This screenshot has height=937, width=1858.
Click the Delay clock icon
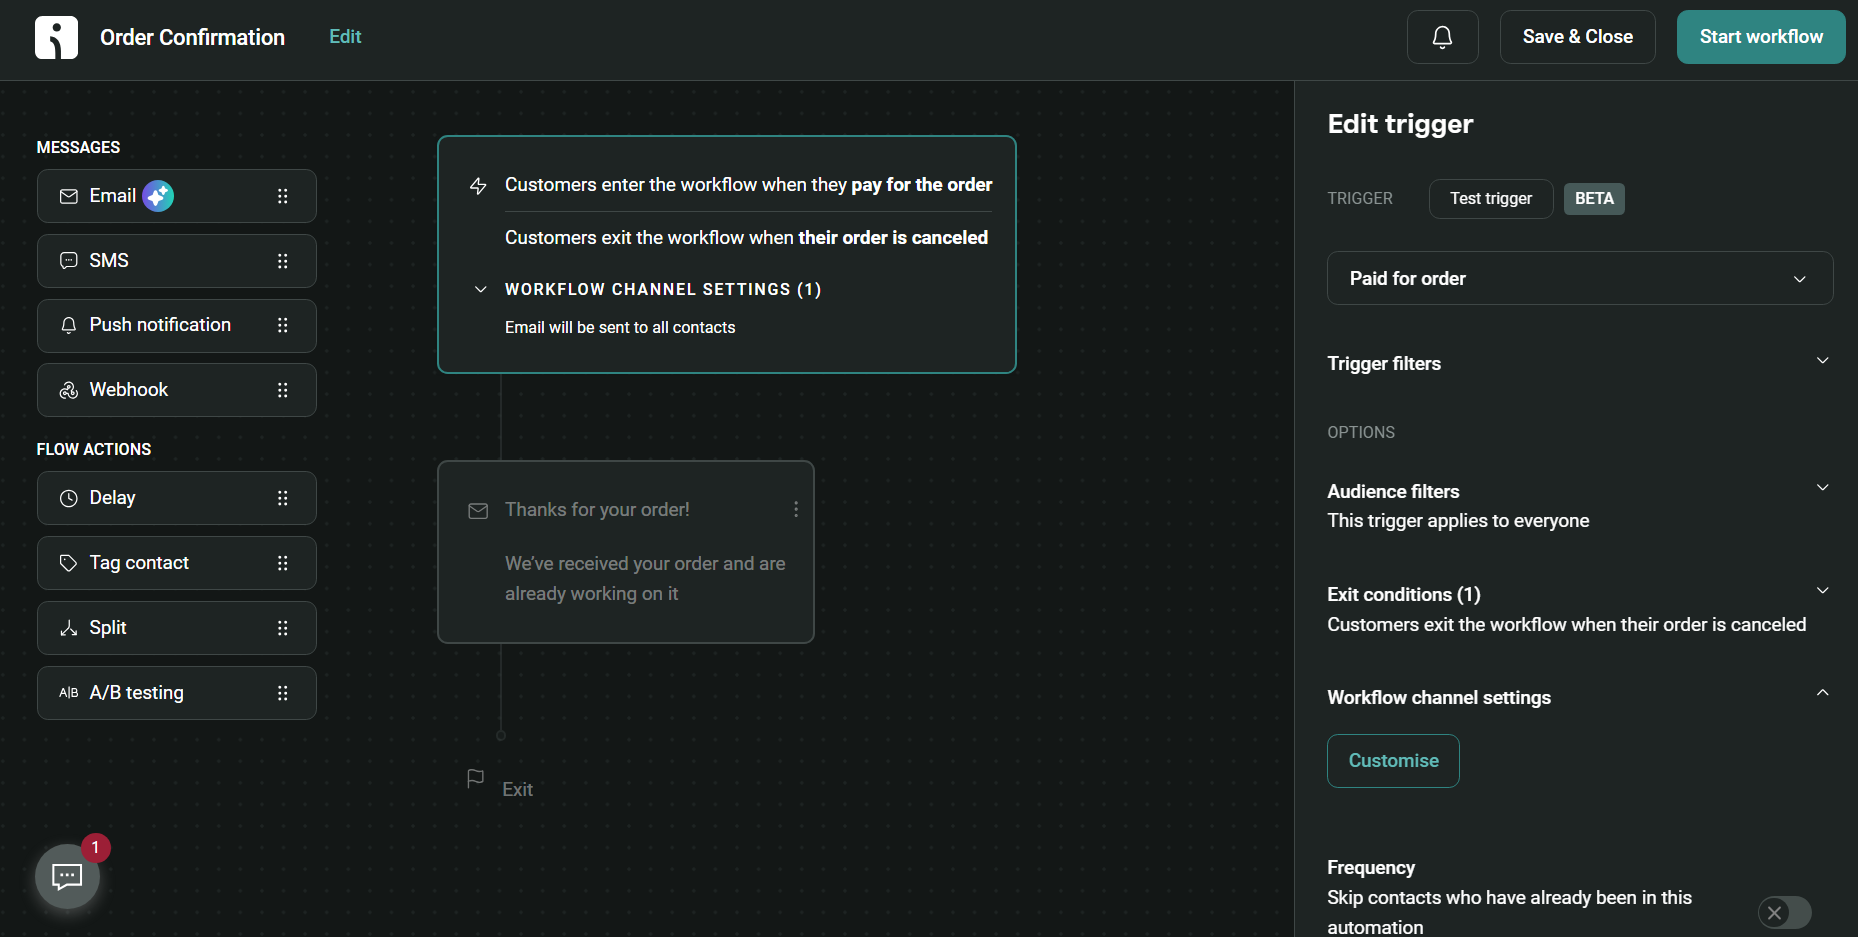[69, 498]
